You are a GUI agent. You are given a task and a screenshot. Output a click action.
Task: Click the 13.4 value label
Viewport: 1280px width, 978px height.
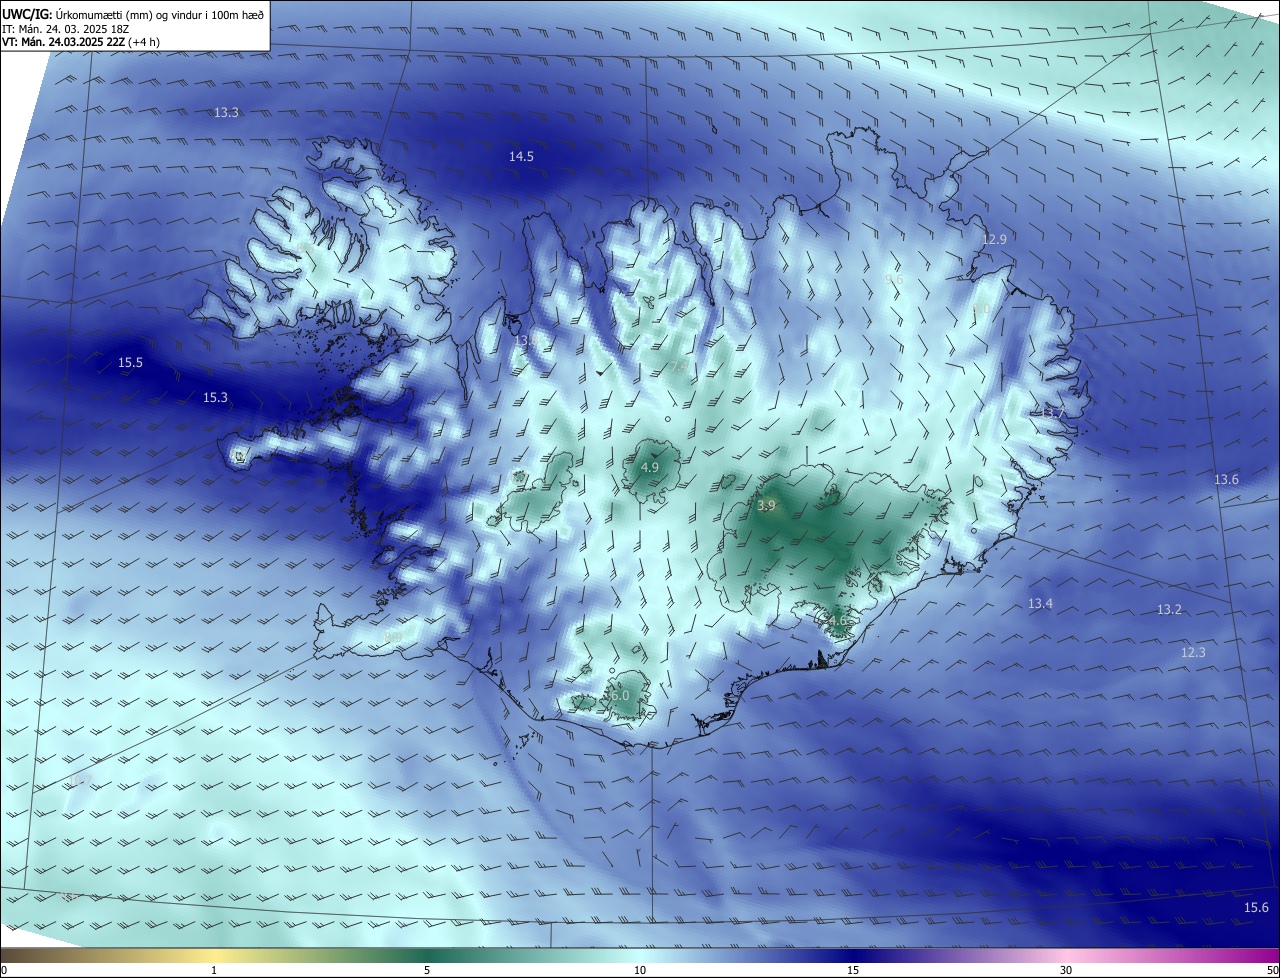click(x=1040, y=603)
